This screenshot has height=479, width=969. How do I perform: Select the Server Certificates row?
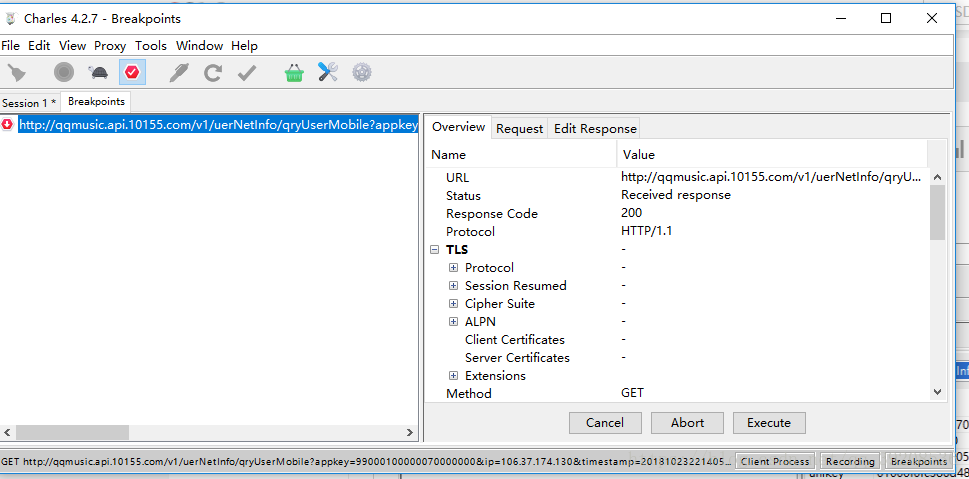click(678, 357)
